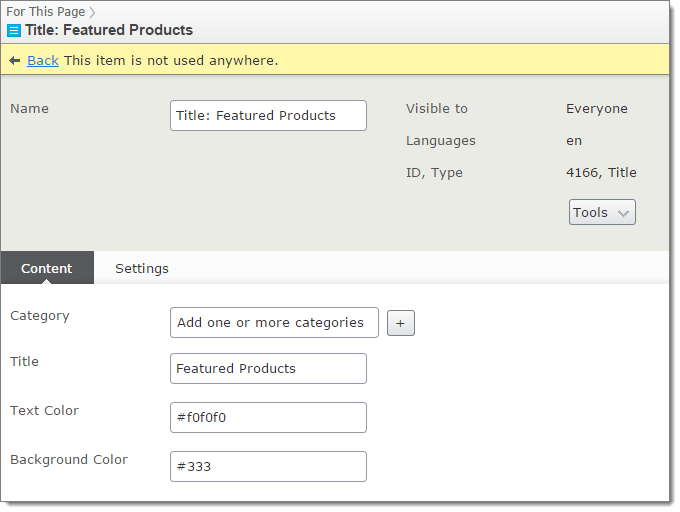The width and height of the screenshot is (680, 512).
Task: Click the 'For This Page' breadcrumb
Action: tap(46, 12)
